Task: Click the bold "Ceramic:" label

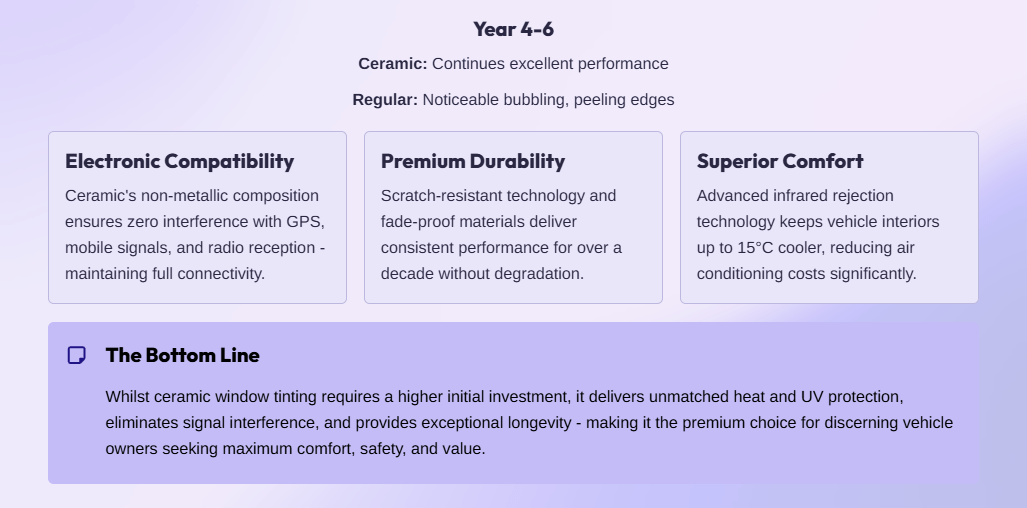Action: [393, 64]
